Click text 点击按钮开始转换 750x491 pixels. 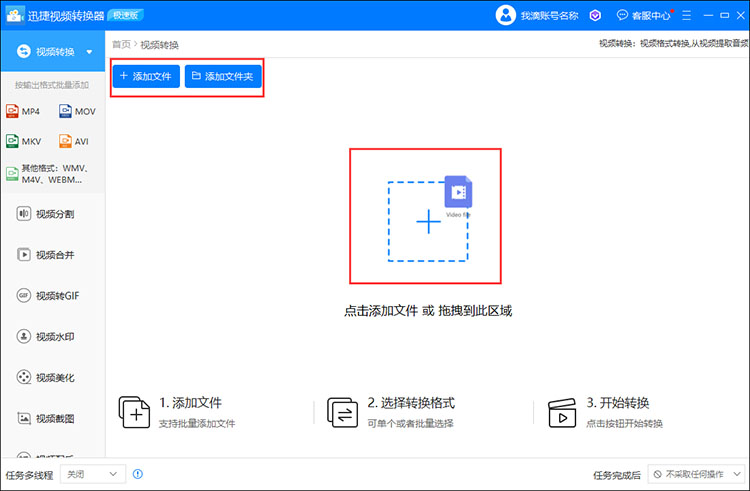624,424
